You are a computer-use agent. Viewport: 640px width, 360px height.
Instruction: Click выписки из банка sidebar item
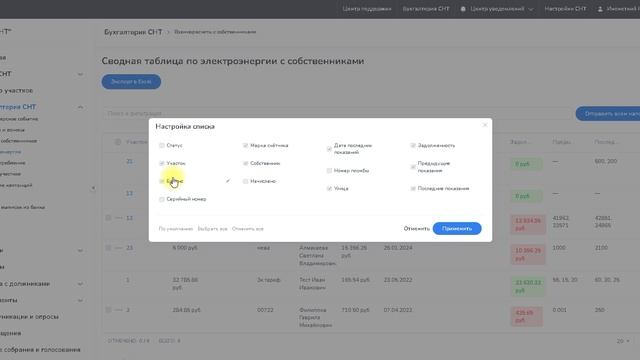(22, 207)
